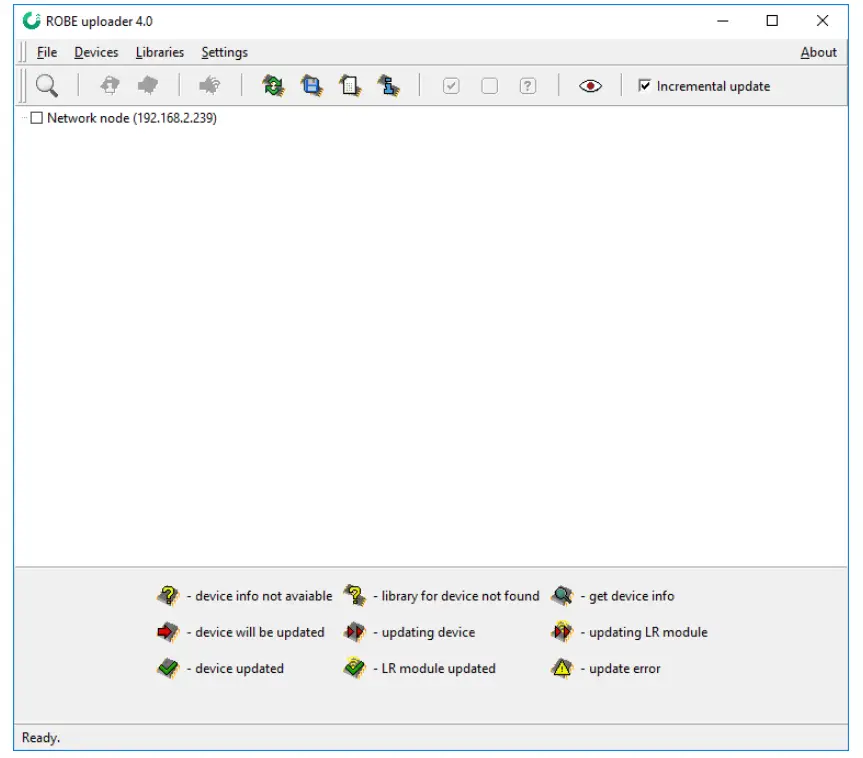Click the blue info chip icon
The image size is (863, 758).
389,86
